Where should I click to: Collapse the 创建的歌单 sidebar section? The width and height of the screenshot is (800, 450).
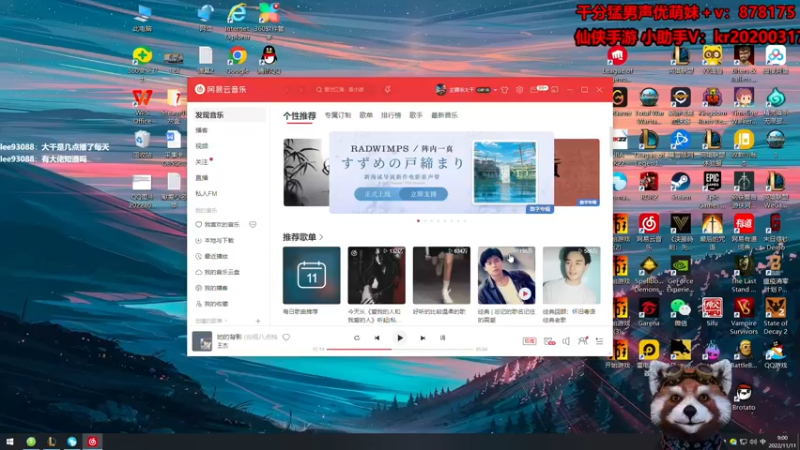211,321
